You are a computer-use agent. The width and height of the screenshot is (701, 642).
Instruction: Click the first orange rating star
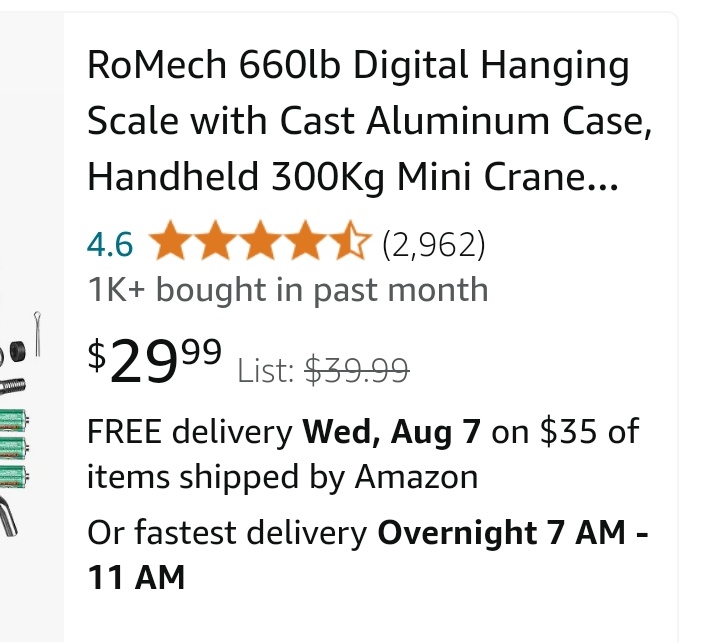(171, 243)
